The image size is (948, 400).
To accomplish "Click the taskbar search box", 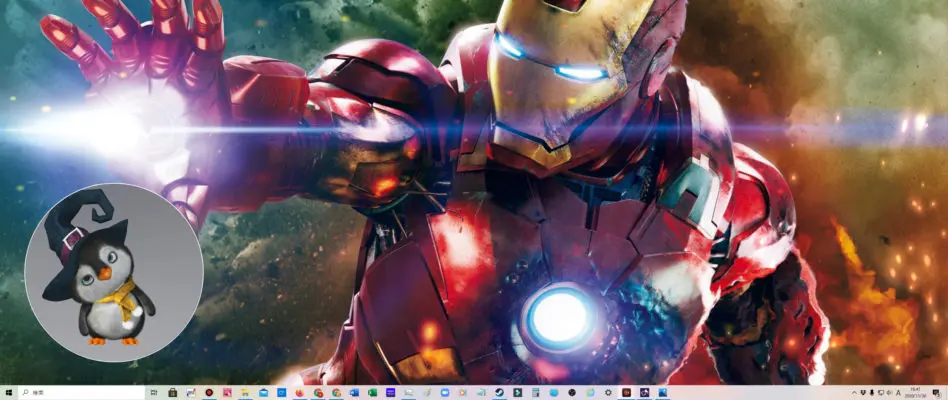I will [x=82, y=393].
